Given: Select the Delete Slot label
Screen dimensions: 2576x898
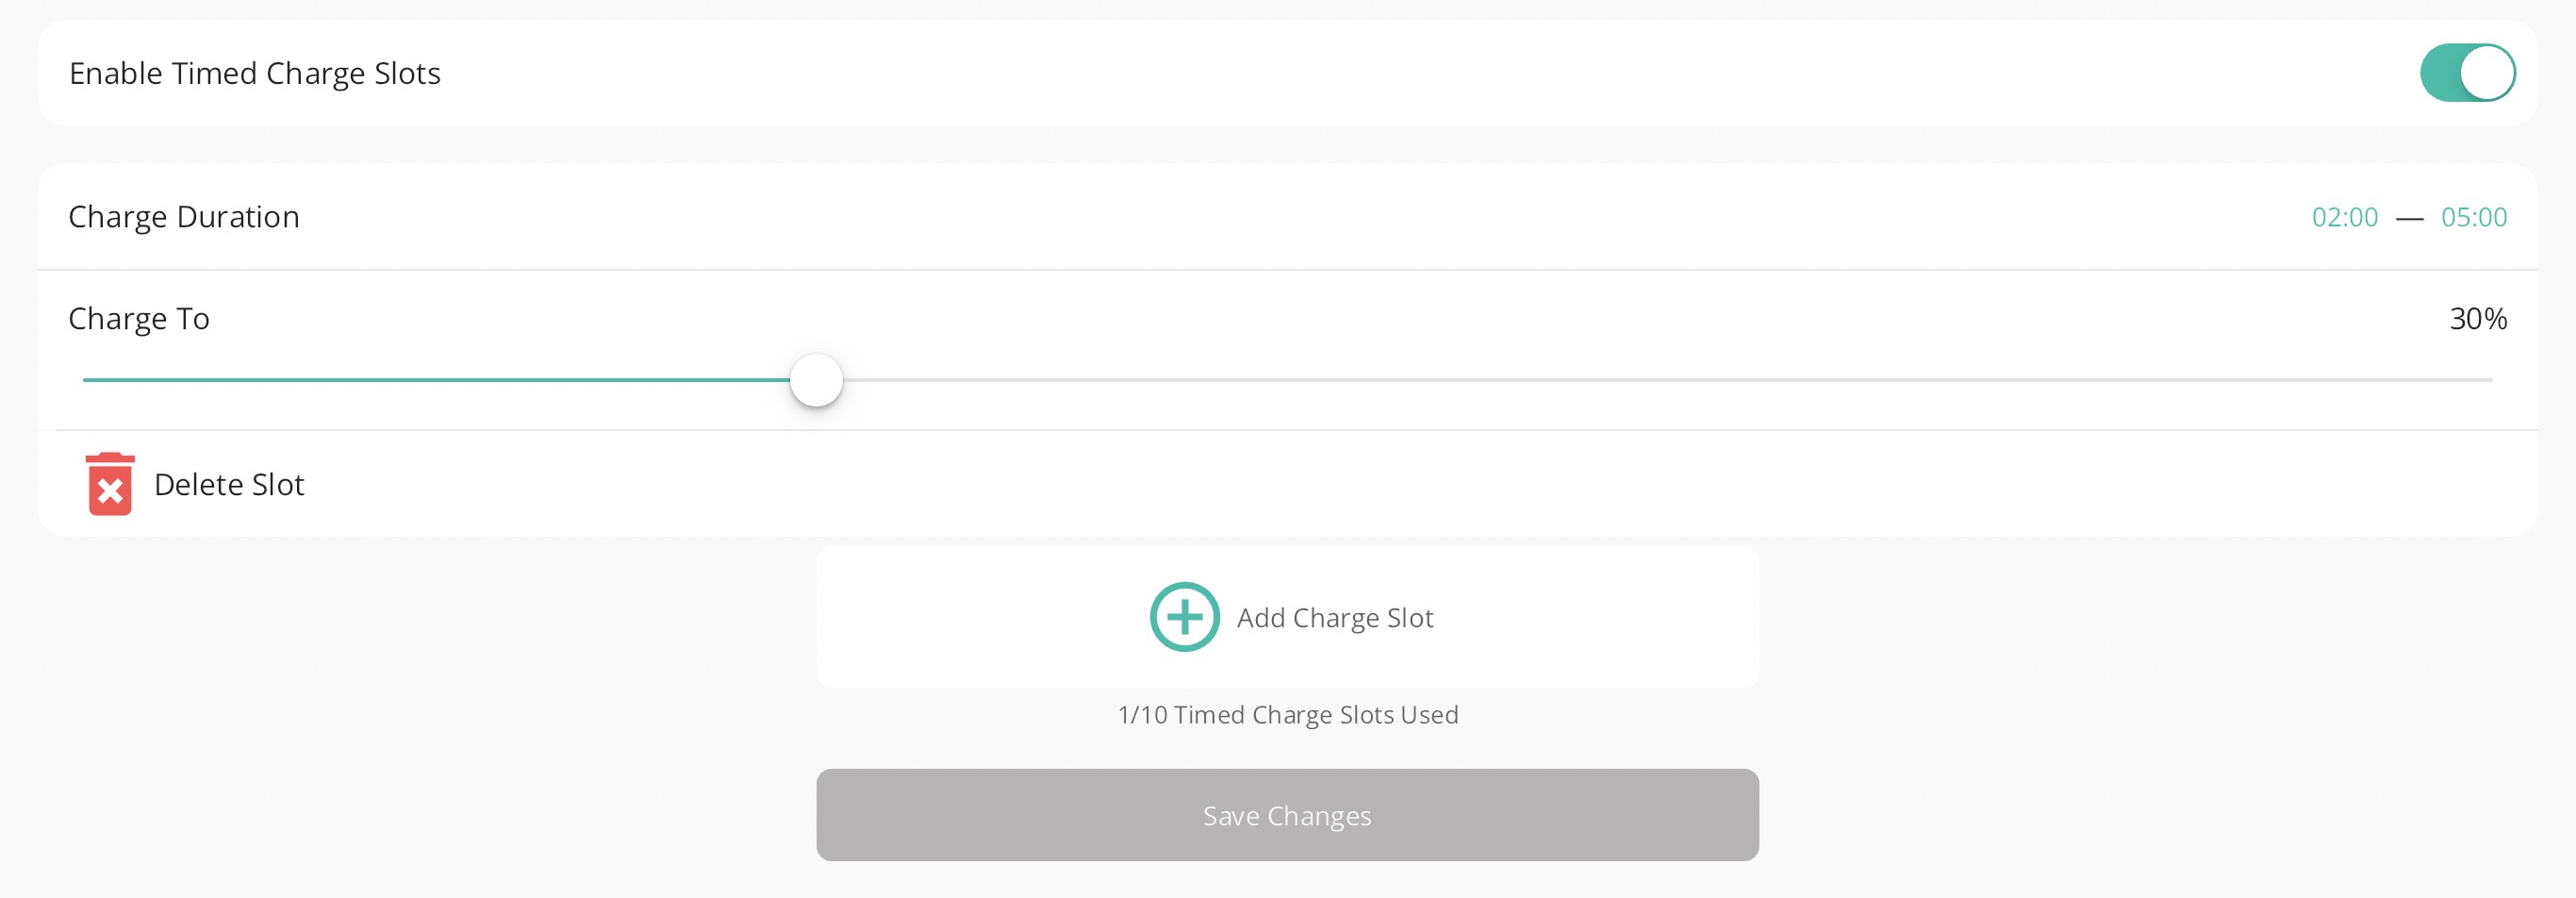Looking at the screenshot, I should [229, 485].
